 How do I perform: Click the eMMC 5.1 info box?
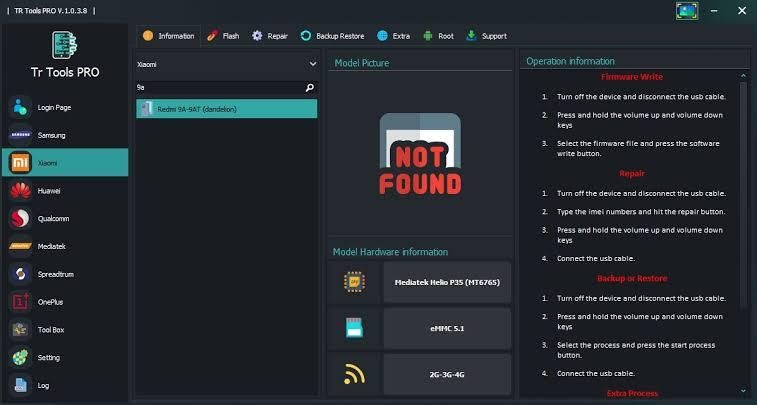[447, 328]
